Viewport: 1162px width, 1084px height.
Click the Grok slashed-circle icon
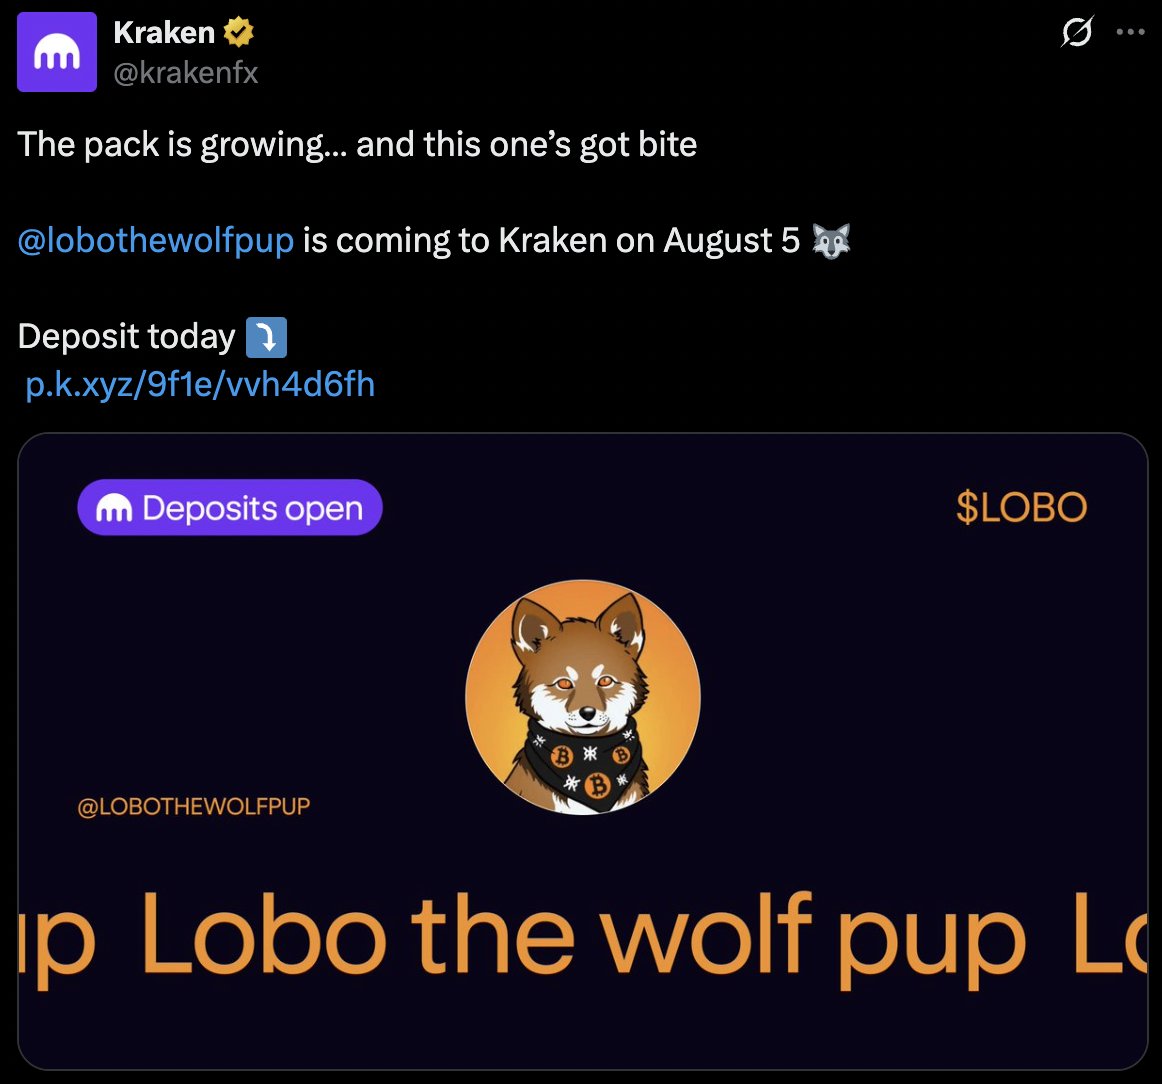click(1077, 32)
